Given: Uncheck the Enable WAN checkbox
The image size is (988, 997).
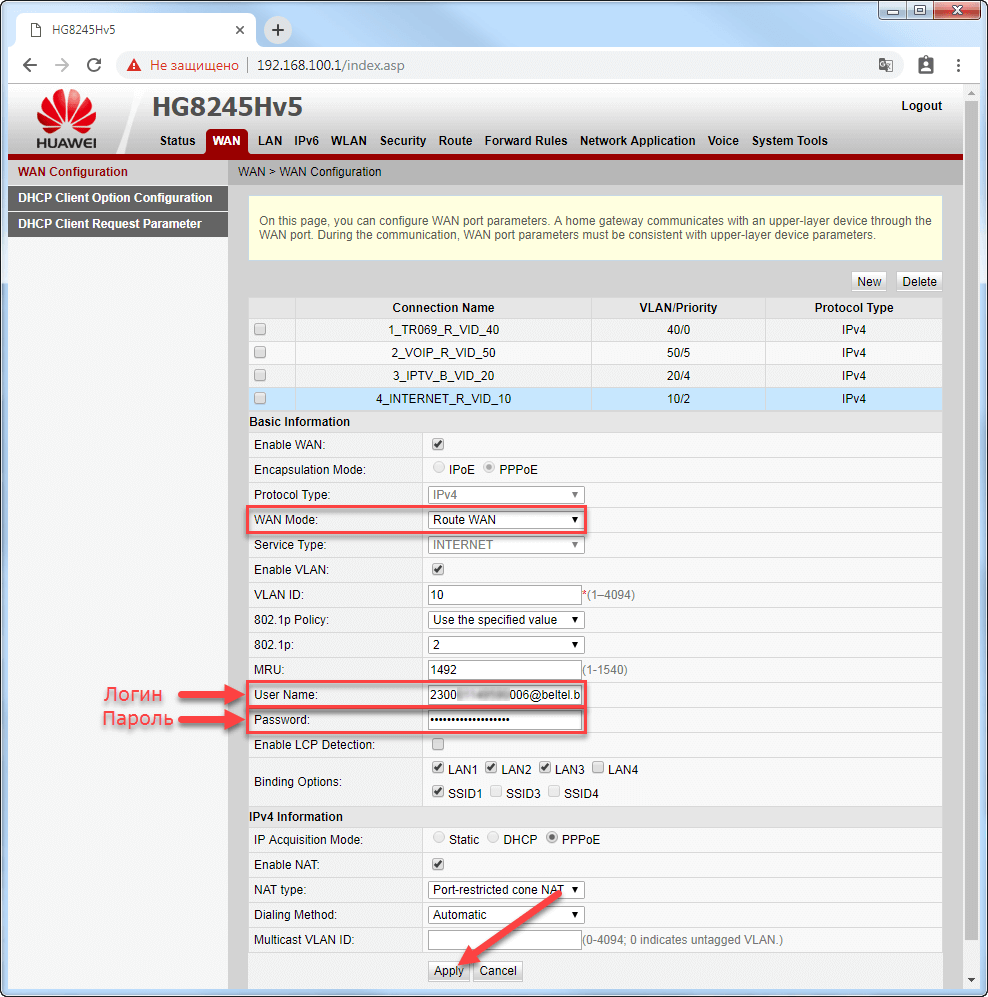Looking at the screenshot, I should click(437, 444).
